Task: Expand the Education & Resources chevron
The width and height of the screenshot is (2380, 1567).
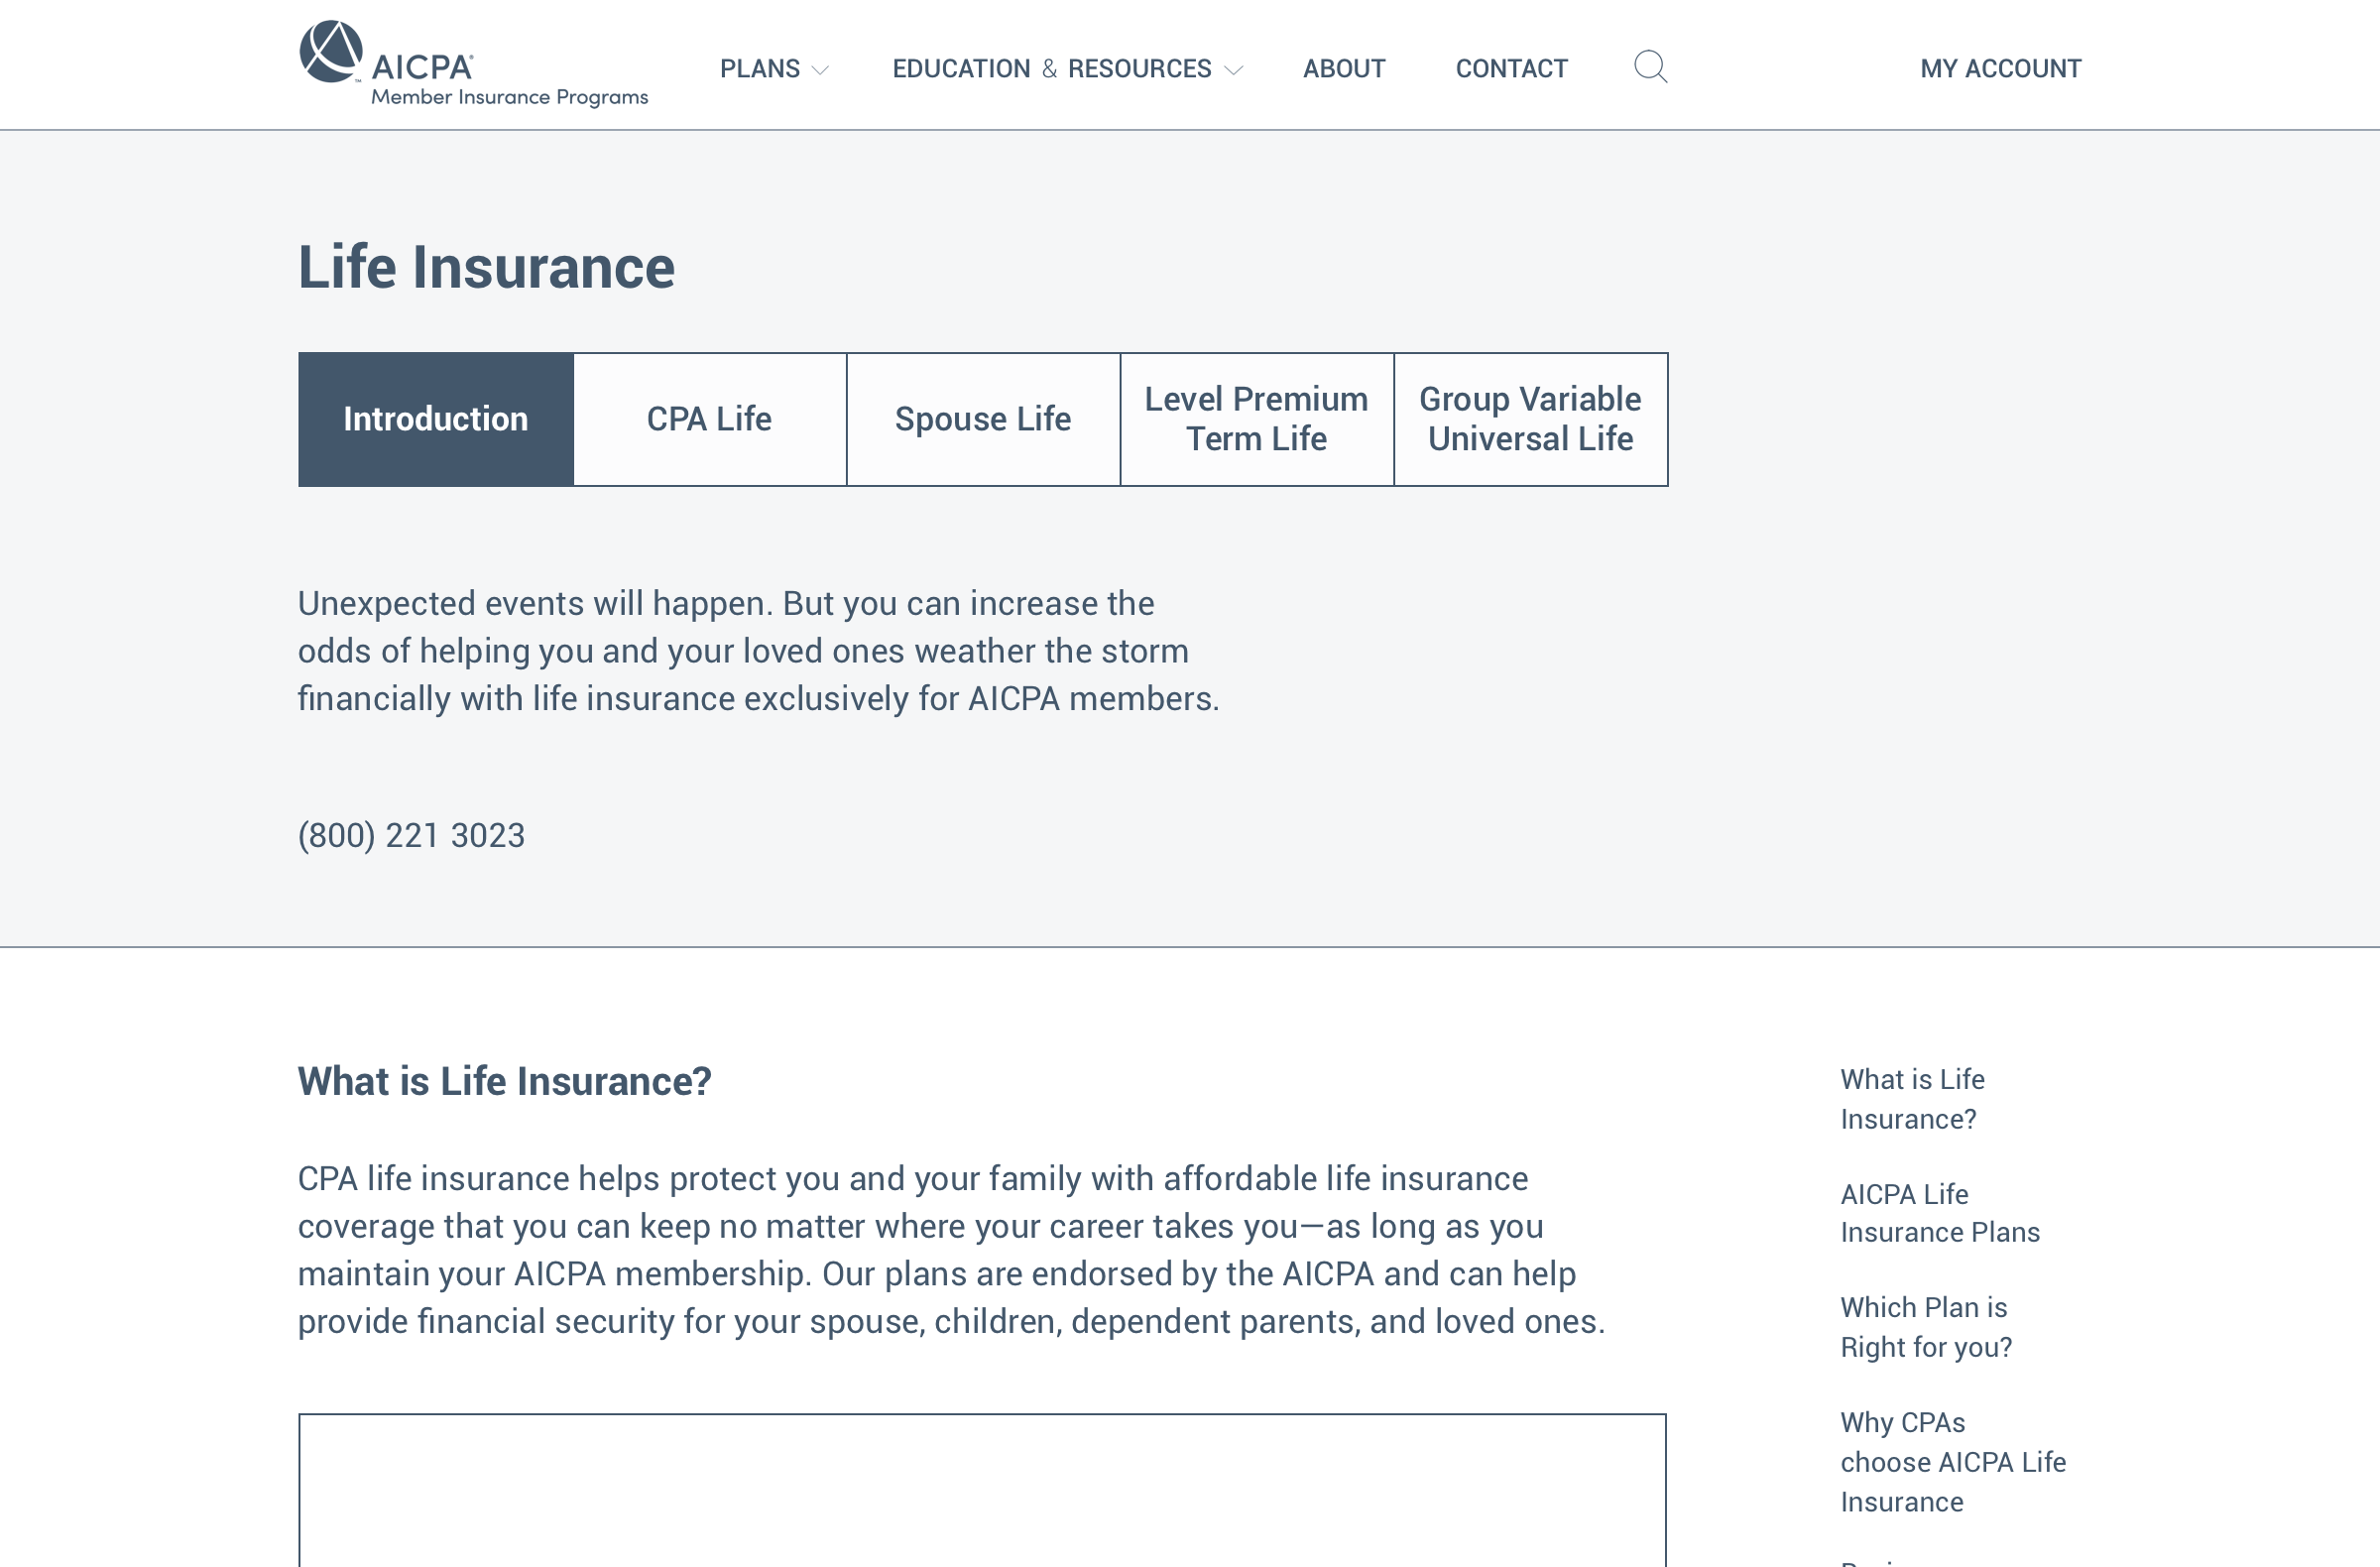Action: [1234, 70]
